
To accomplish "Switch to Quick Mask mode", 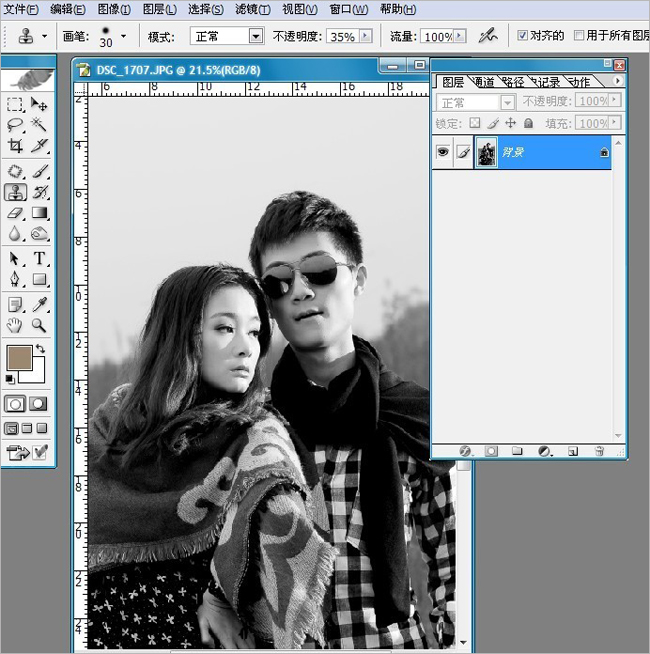I will click(x=38, y=404).
